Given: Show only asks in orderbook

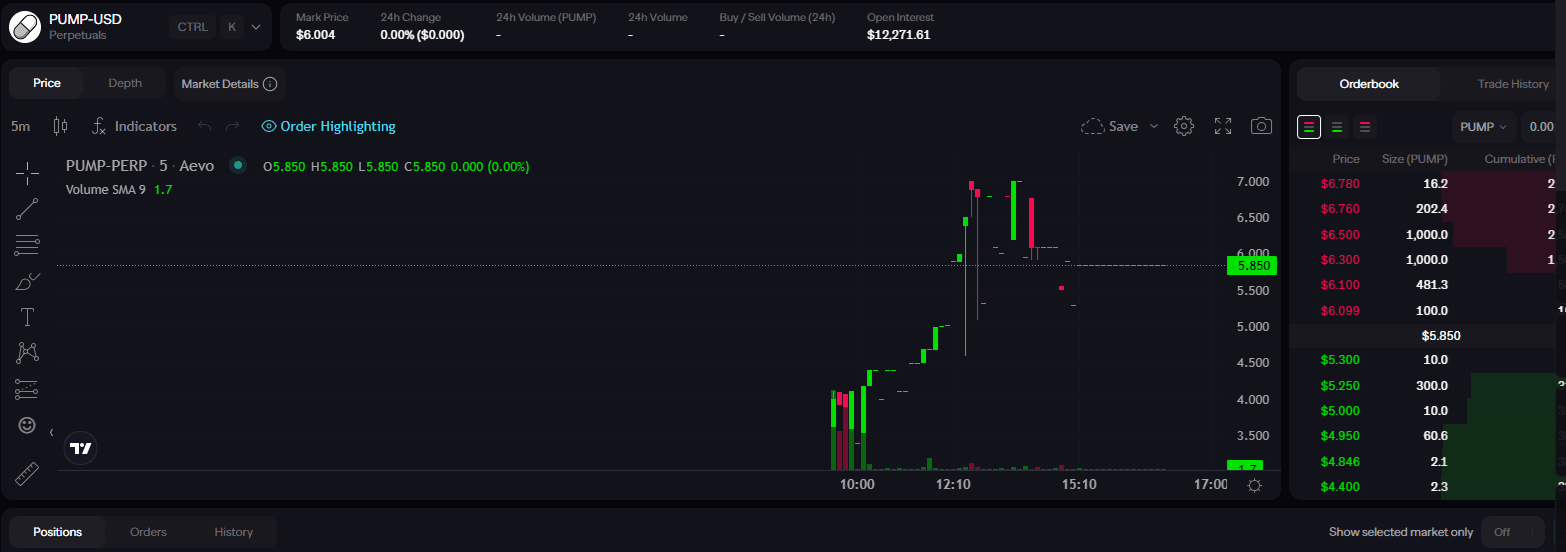Looking at the screenshot, I should pos(1365,127).
